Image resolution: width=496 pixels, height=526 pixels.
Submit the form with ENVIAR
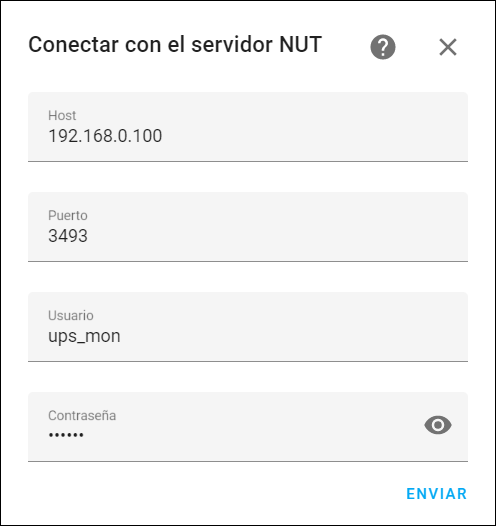point(437,494)
